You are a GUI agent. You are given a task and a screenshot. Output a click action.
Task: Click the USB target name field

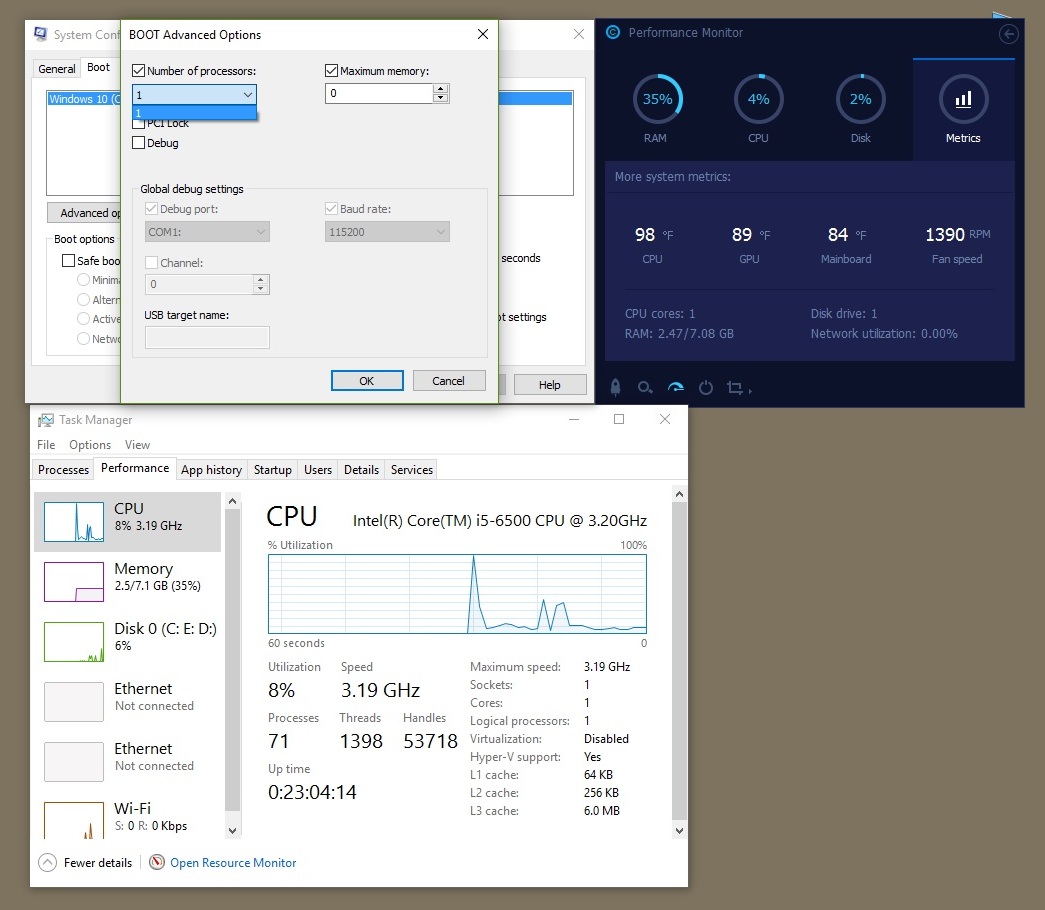[x=207, y=337]
